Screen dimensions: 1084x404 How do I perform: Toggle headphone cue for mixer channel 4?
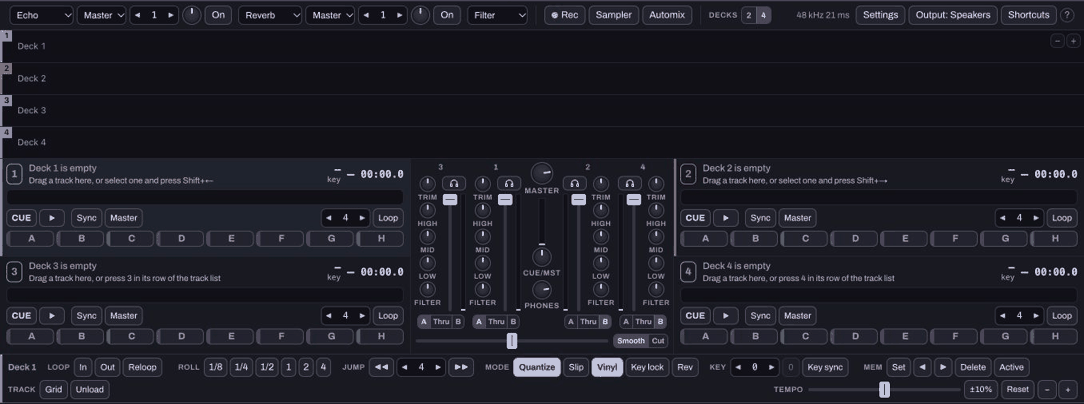(630, 183)
